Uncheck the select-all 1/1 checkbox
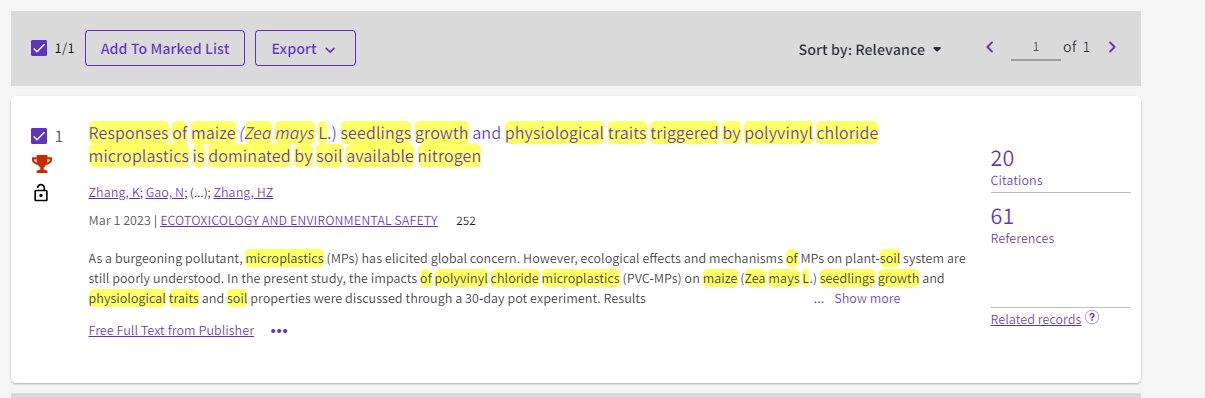 tap(39, 48)
